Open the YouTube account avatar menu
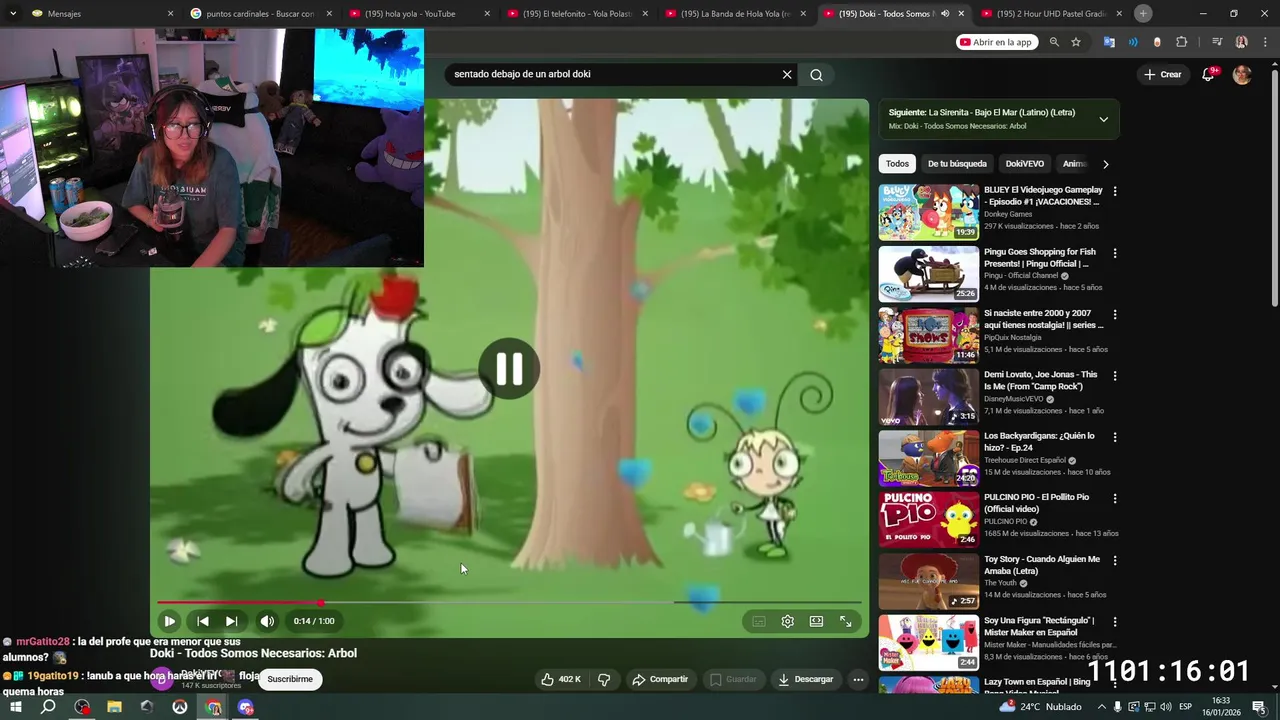The image size is (1280, 720). point(1242,75)
